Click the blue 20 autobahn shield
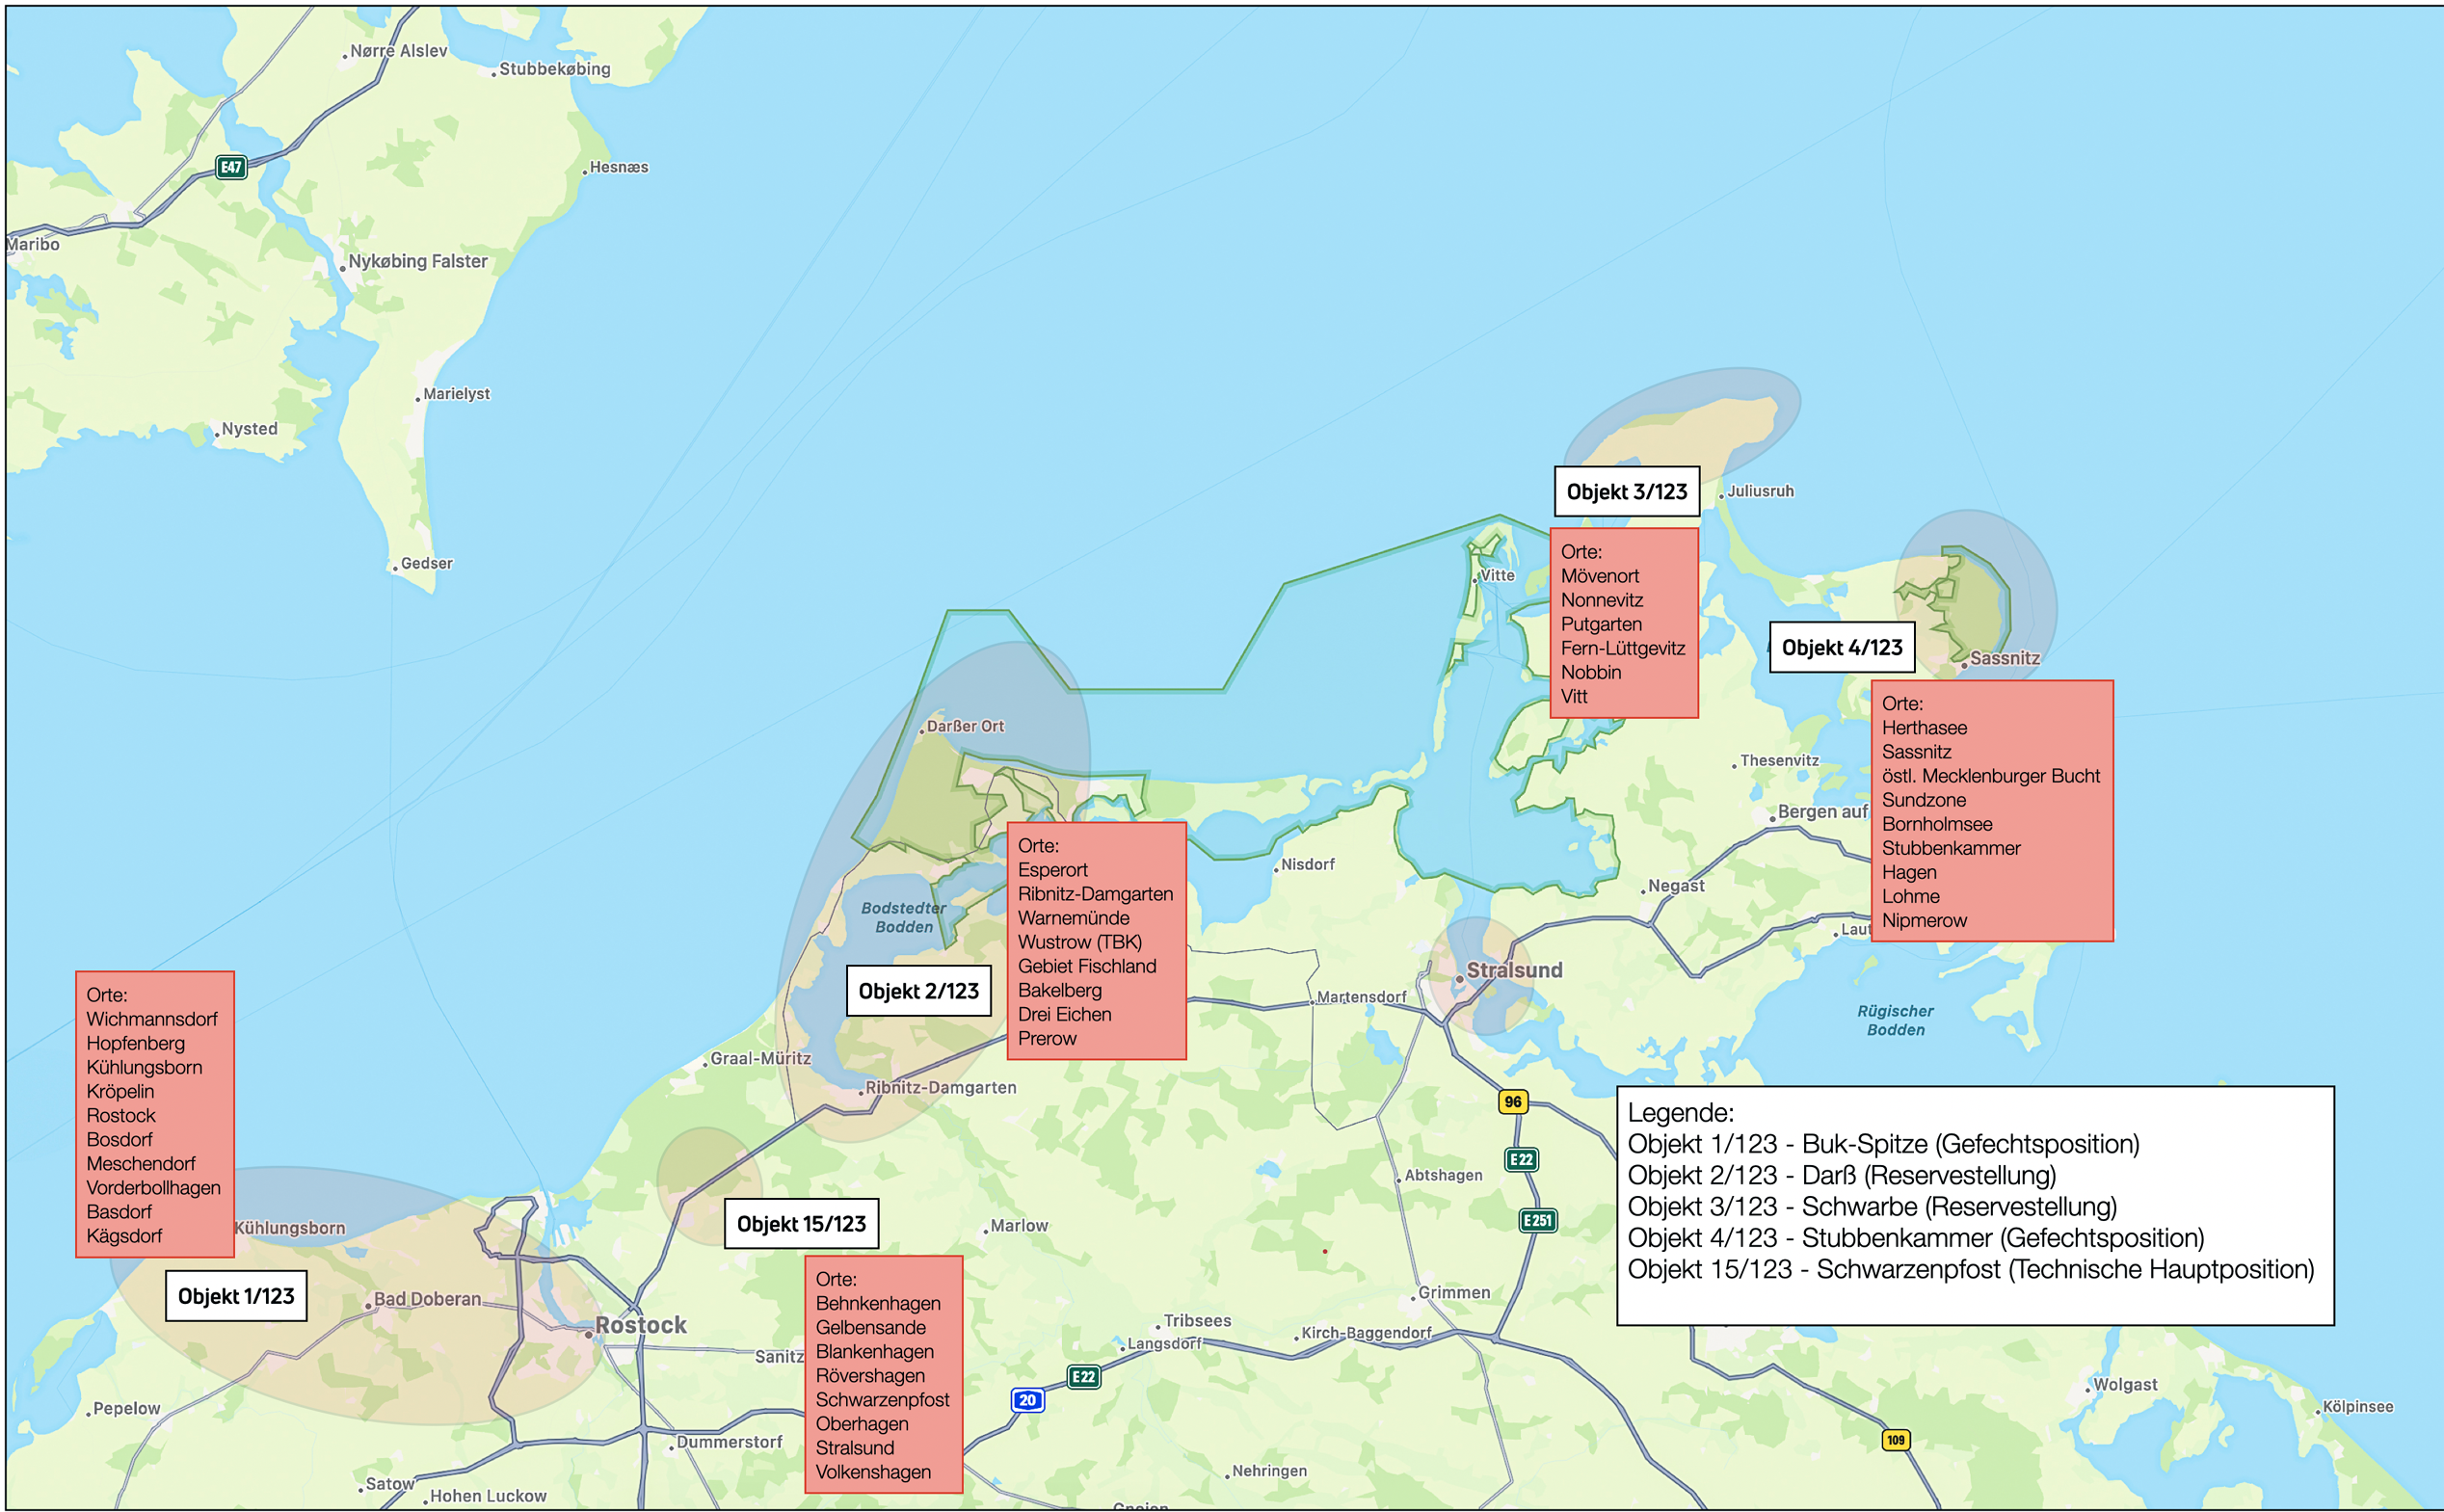Viewport: 2444px width, 1512px height. coord(1027,1400)
